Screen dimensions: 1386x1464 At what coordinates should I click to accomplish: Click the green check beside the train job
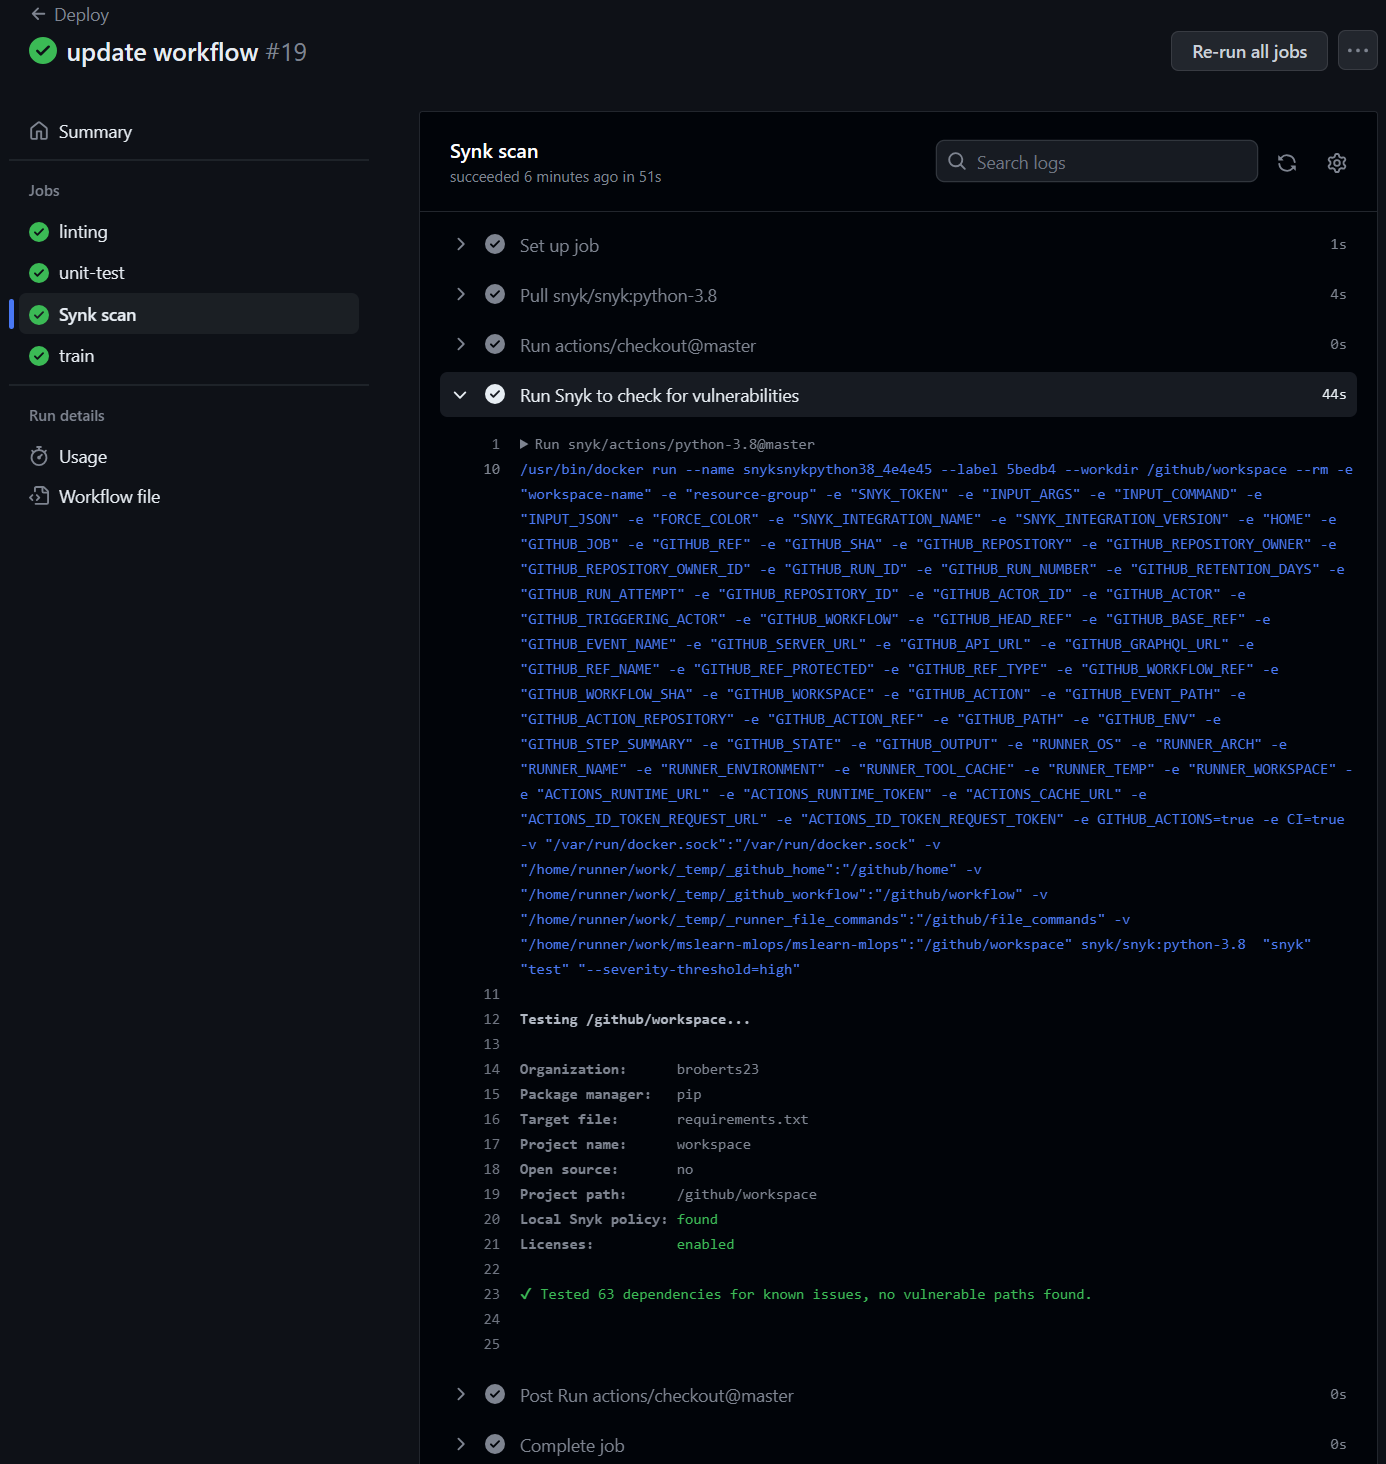click(38, 355)
